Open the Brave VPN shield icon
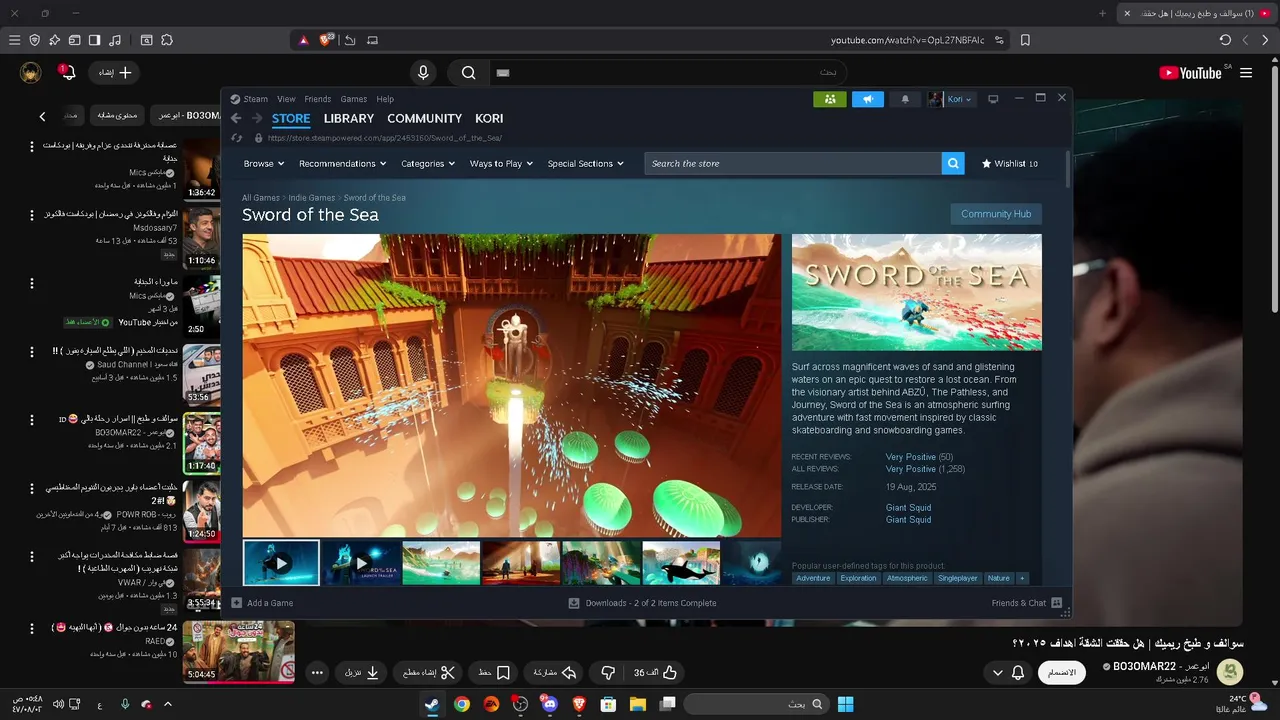Viewport: 1280px width, 720px height. [34, 40]
